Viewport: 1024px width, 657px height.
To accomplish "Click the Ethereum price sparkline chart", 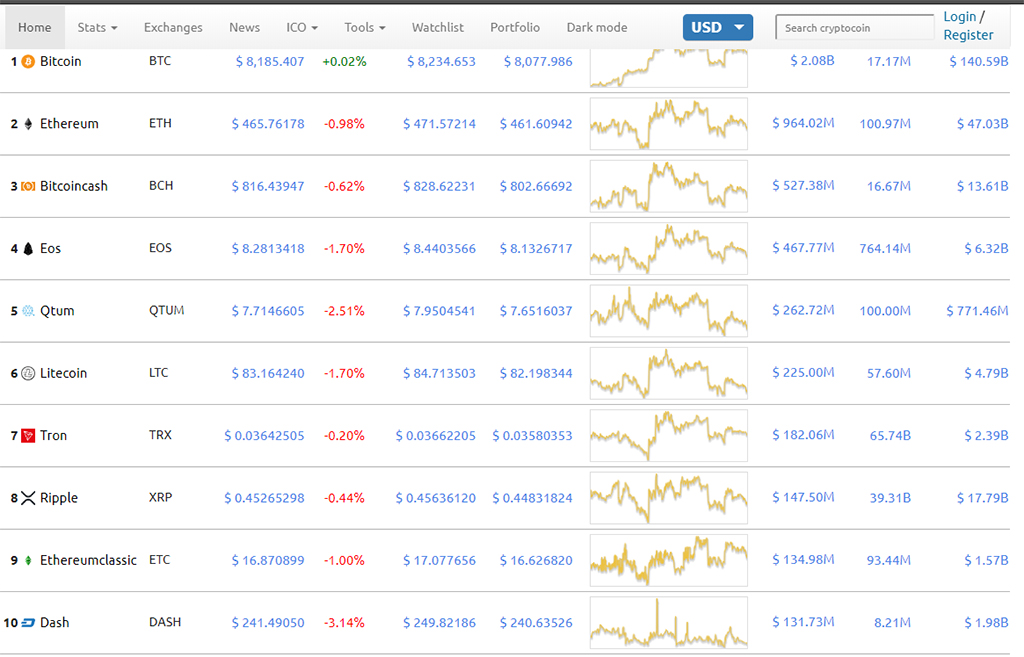I will coord(669,124).
